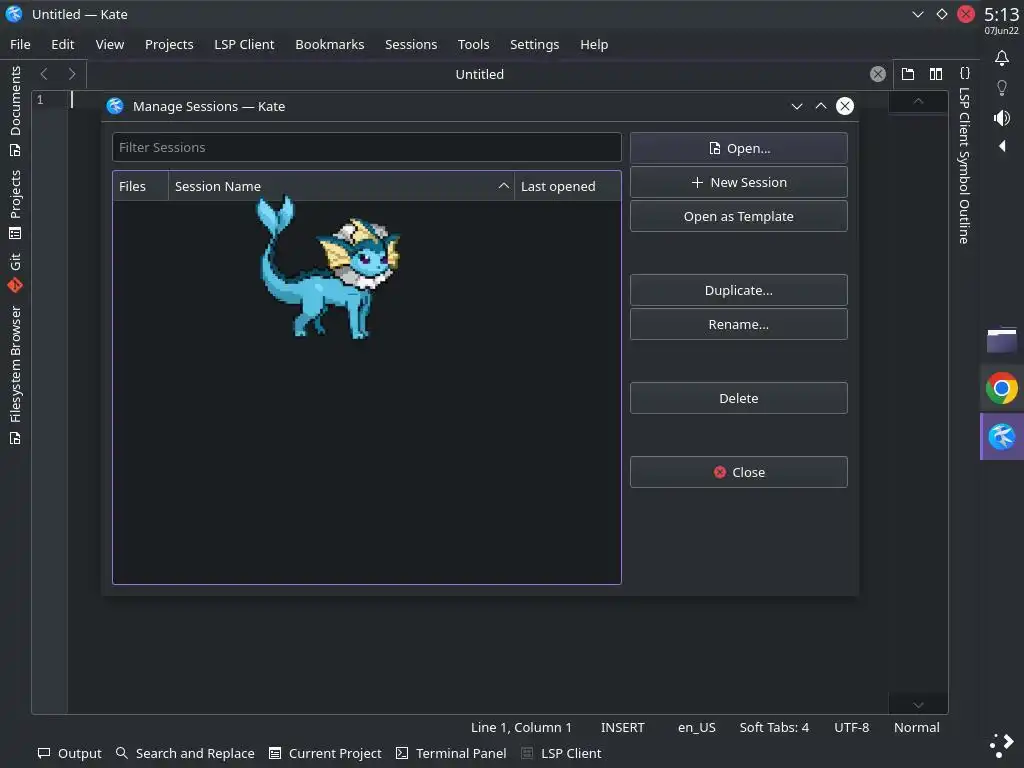
Task: Show the LSP Client bottom panel
Action: (x=562, y=753)
